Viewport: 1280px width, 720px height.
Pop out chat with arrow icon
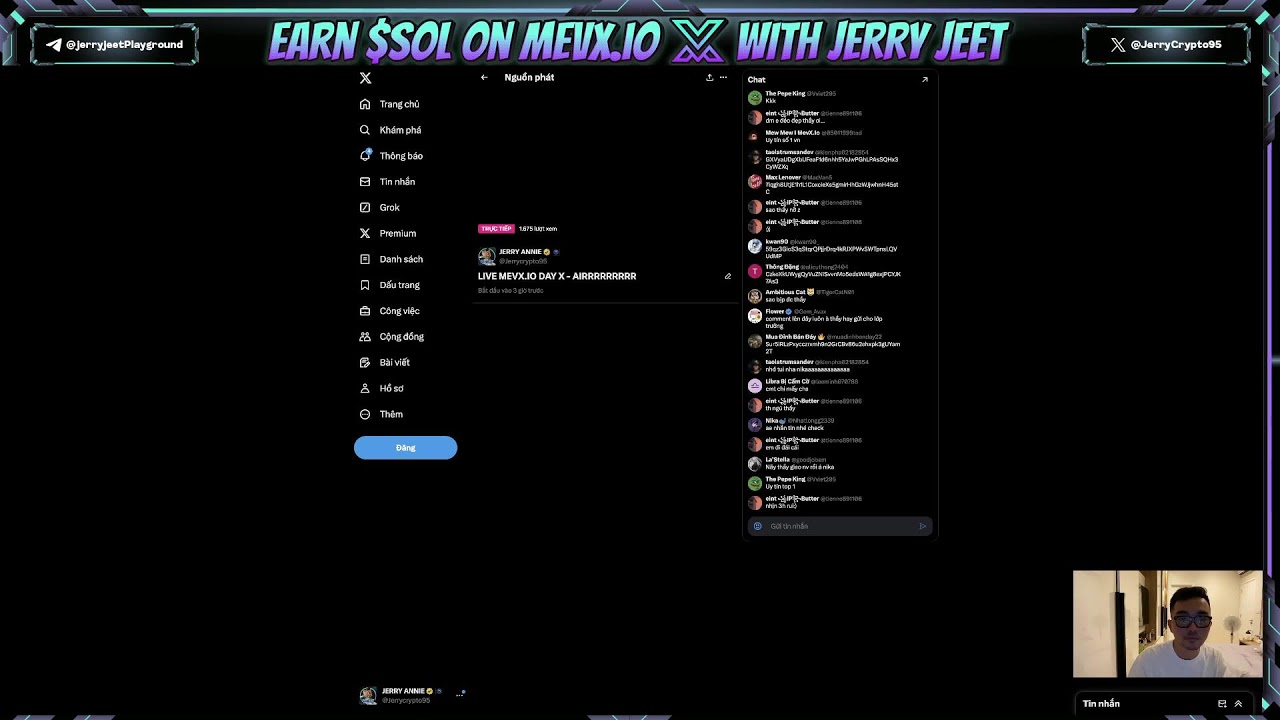pos(924,79)
